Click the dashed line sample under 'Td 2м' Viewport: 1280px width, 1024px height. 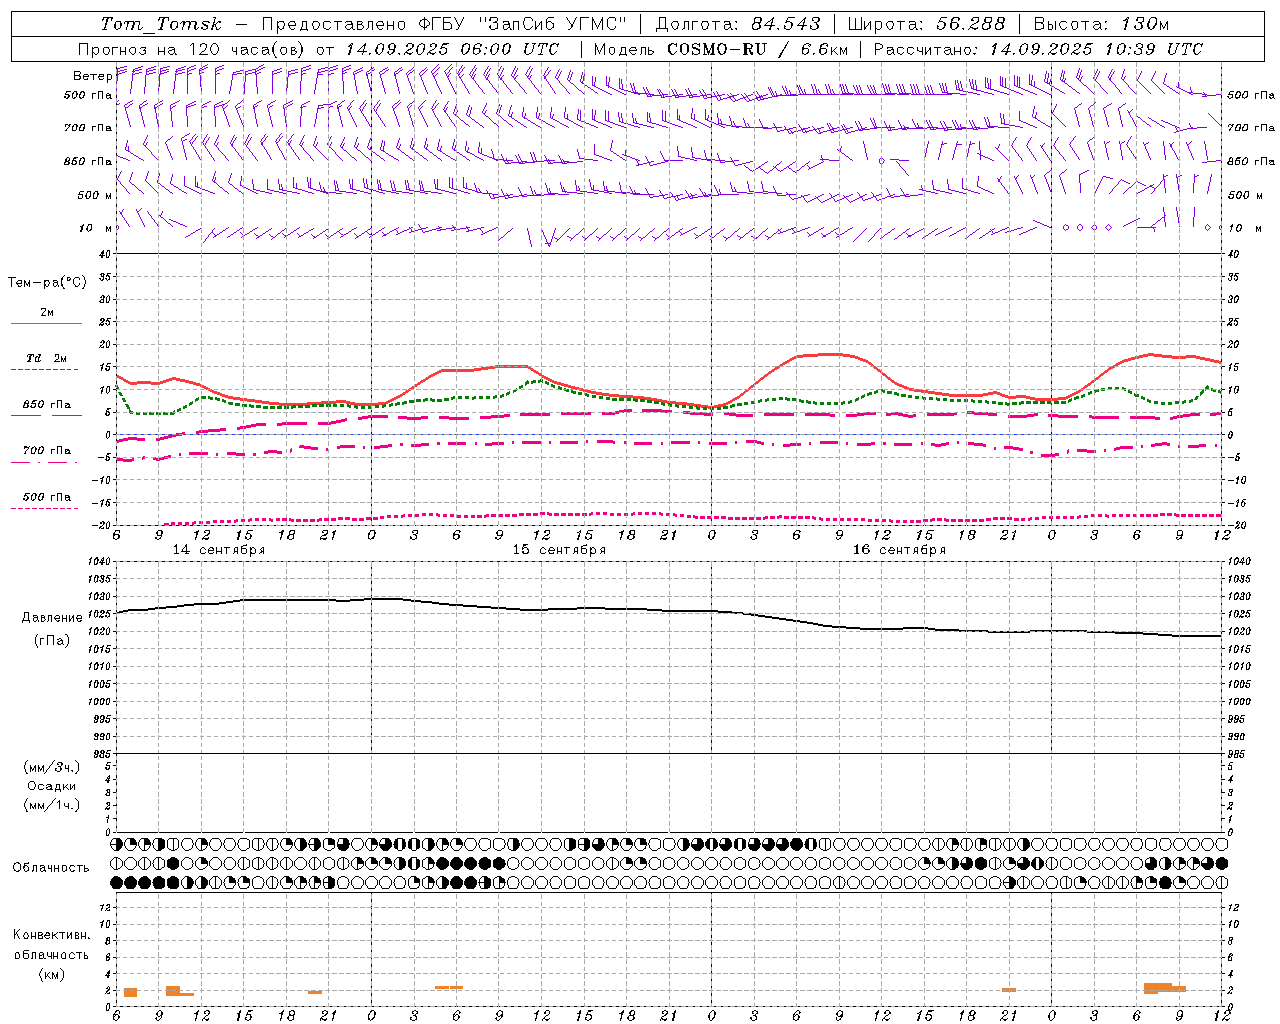pyautogui.click(x=44, y=370)
